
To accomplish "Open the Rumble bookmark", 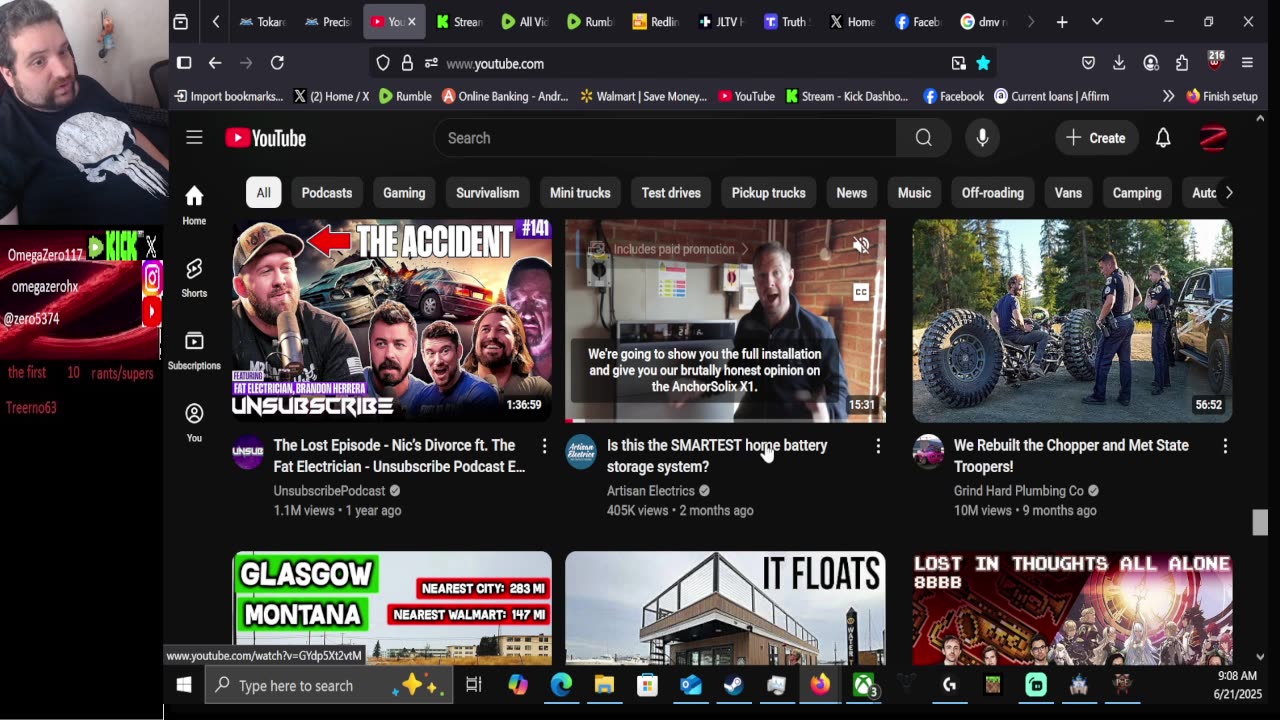I will (x=406, y=96).
